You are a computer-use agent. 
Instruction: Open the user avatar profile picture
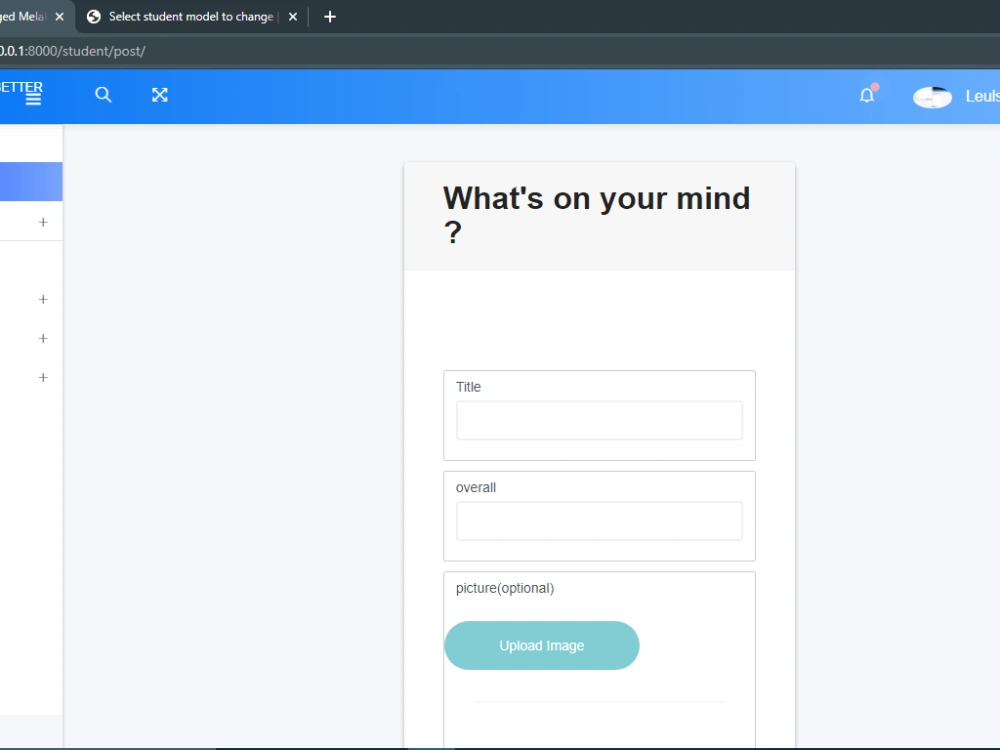click(x=932, y=97)
